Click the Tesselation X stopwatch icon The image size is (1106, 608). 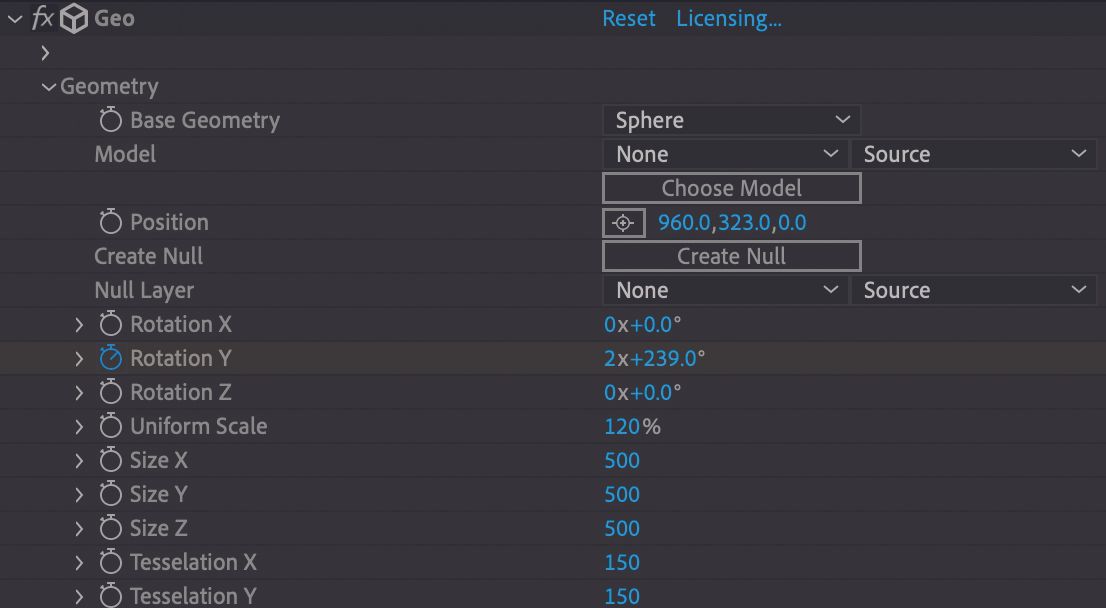pos(111,562)
